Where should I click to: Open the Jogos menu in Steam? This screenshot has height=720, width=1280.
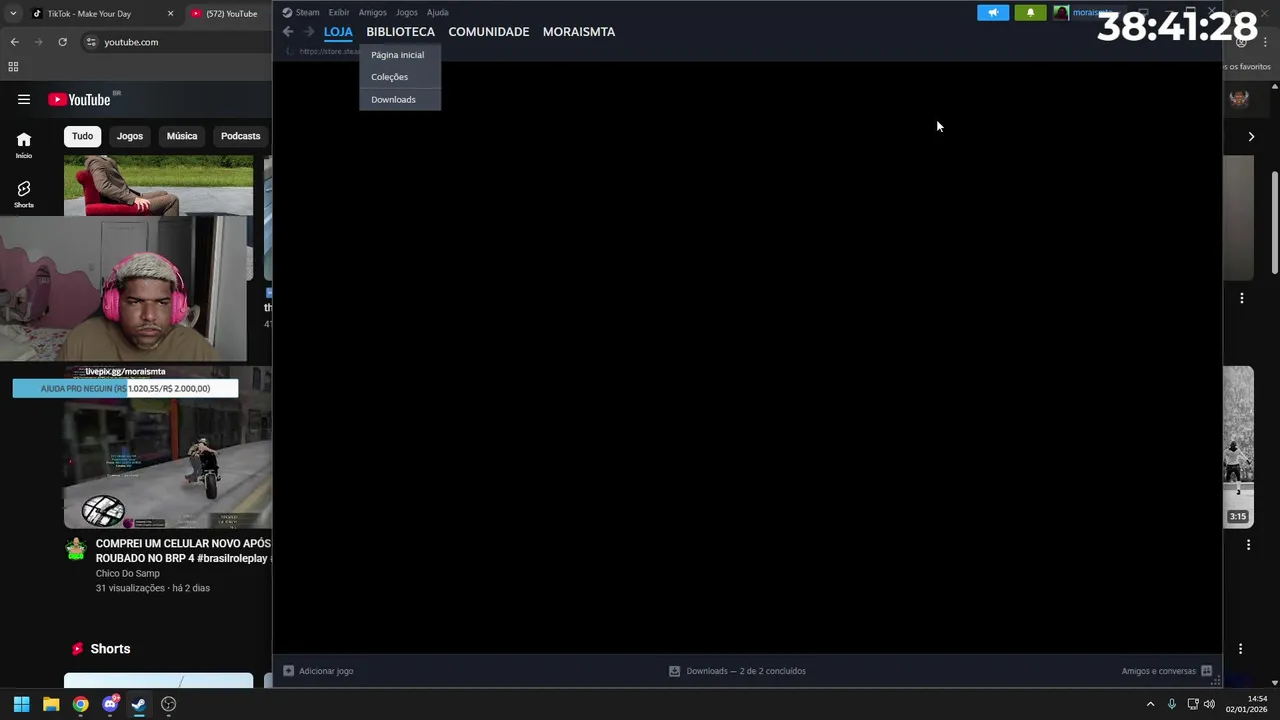(x=406, y=12)
